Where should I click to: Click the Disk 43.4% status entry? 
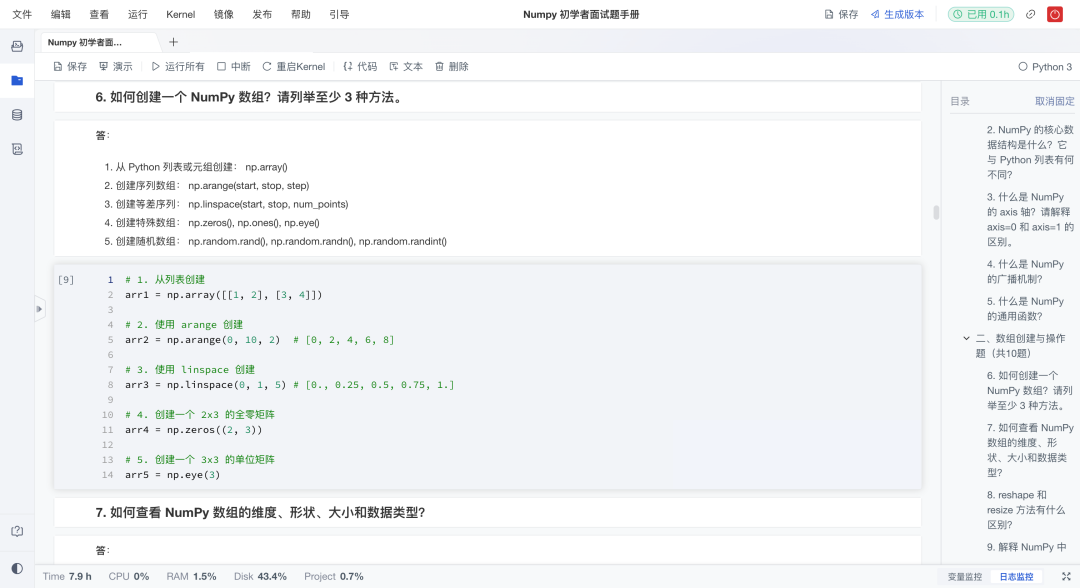pos(260,576)
